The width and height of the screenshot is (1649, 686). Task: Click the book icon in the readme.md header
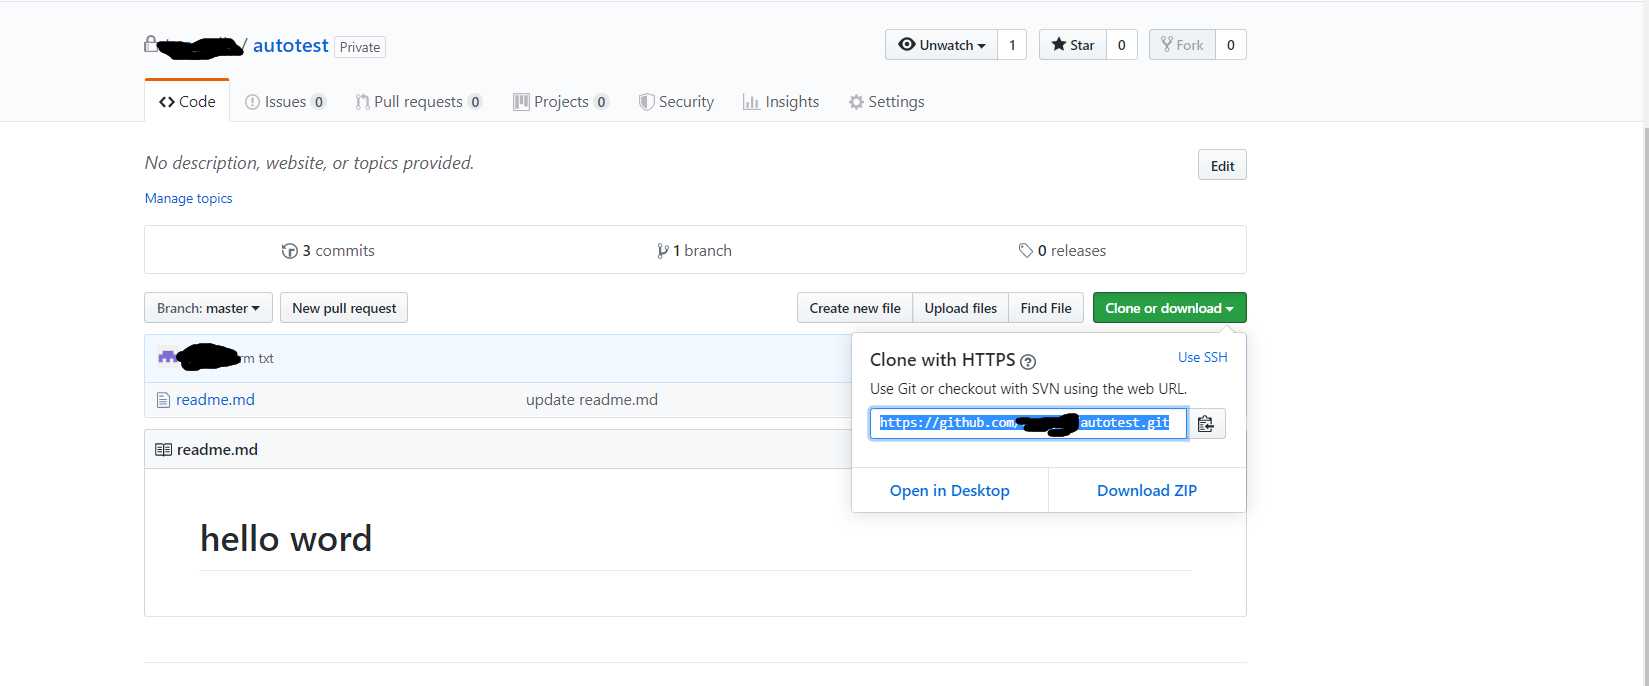click(163, 450)
